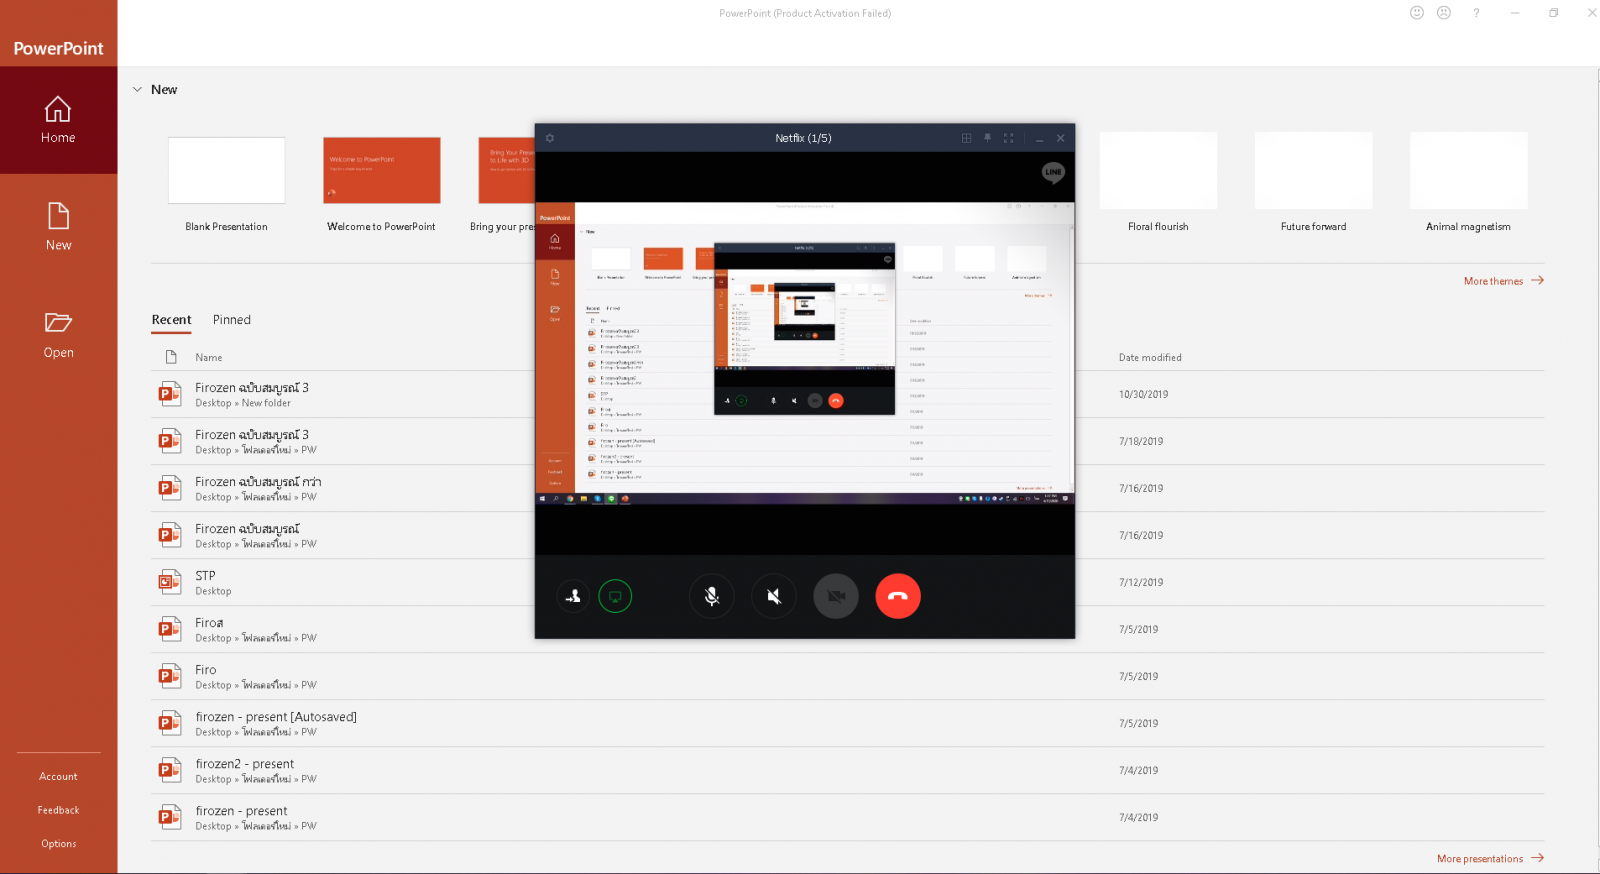Collapse the New section chevron
The height and width of the screenshot is (874, 1600).
137,90
